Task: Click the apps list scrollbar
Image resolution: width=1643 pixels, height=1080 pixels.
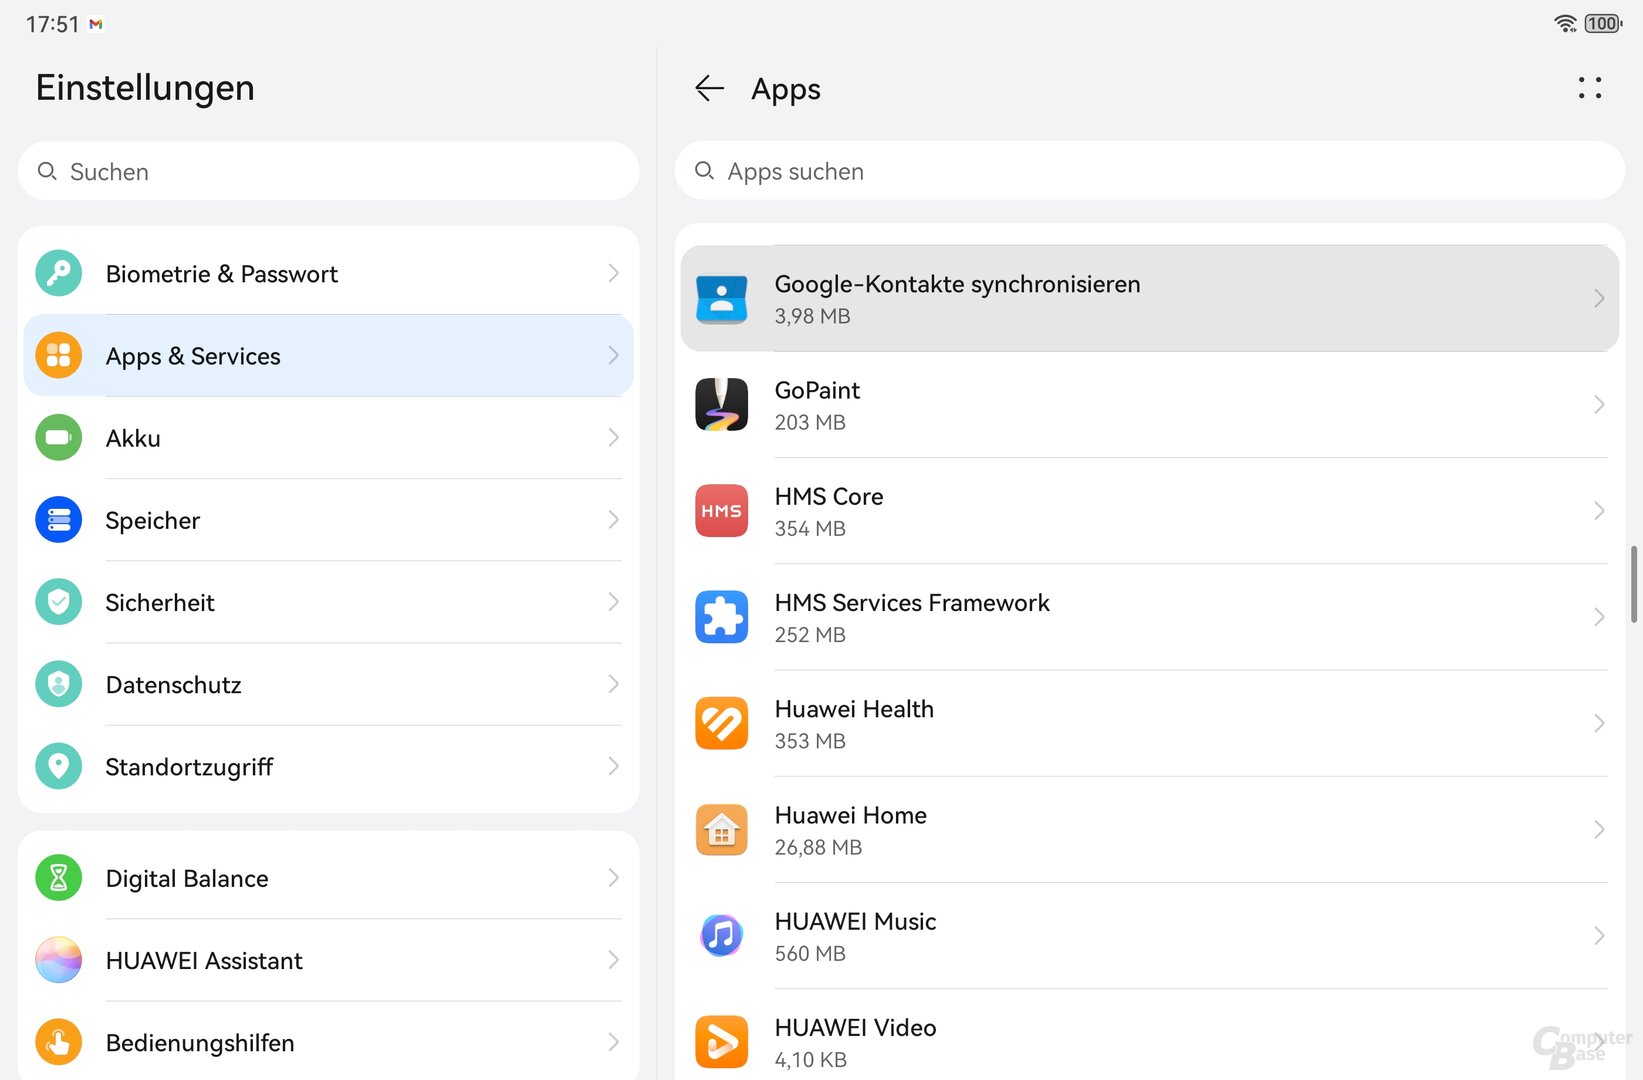Action: [x=1634, y=585]
